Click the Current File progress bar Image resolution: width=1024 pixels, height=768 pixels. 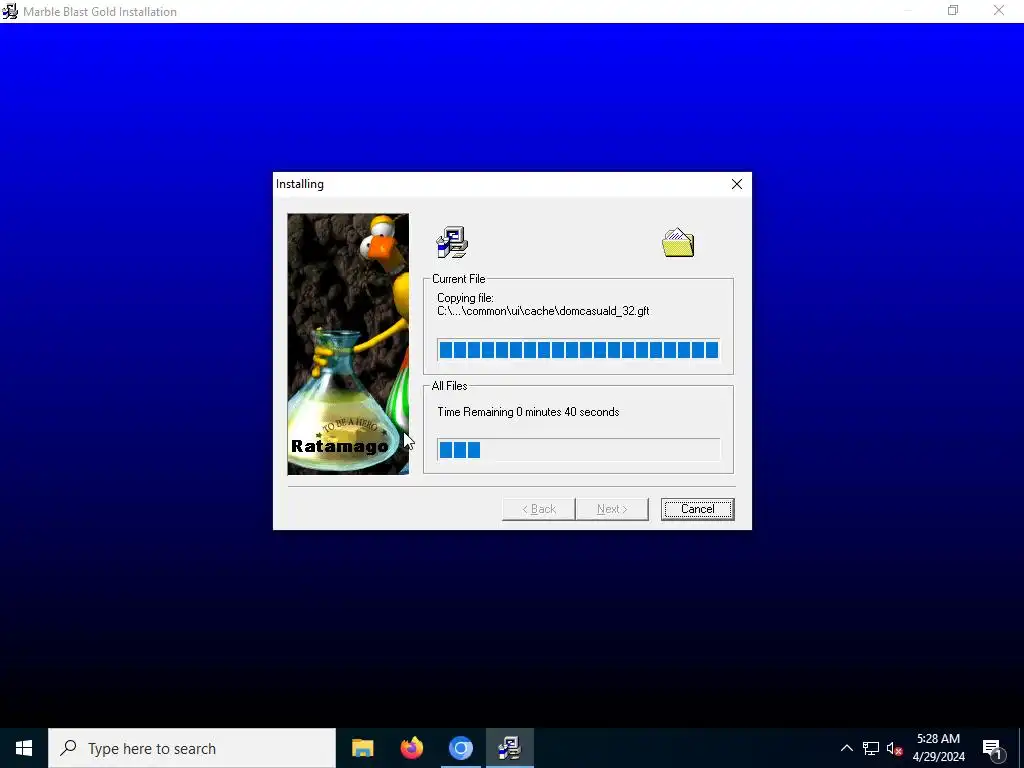pos(579,350)
